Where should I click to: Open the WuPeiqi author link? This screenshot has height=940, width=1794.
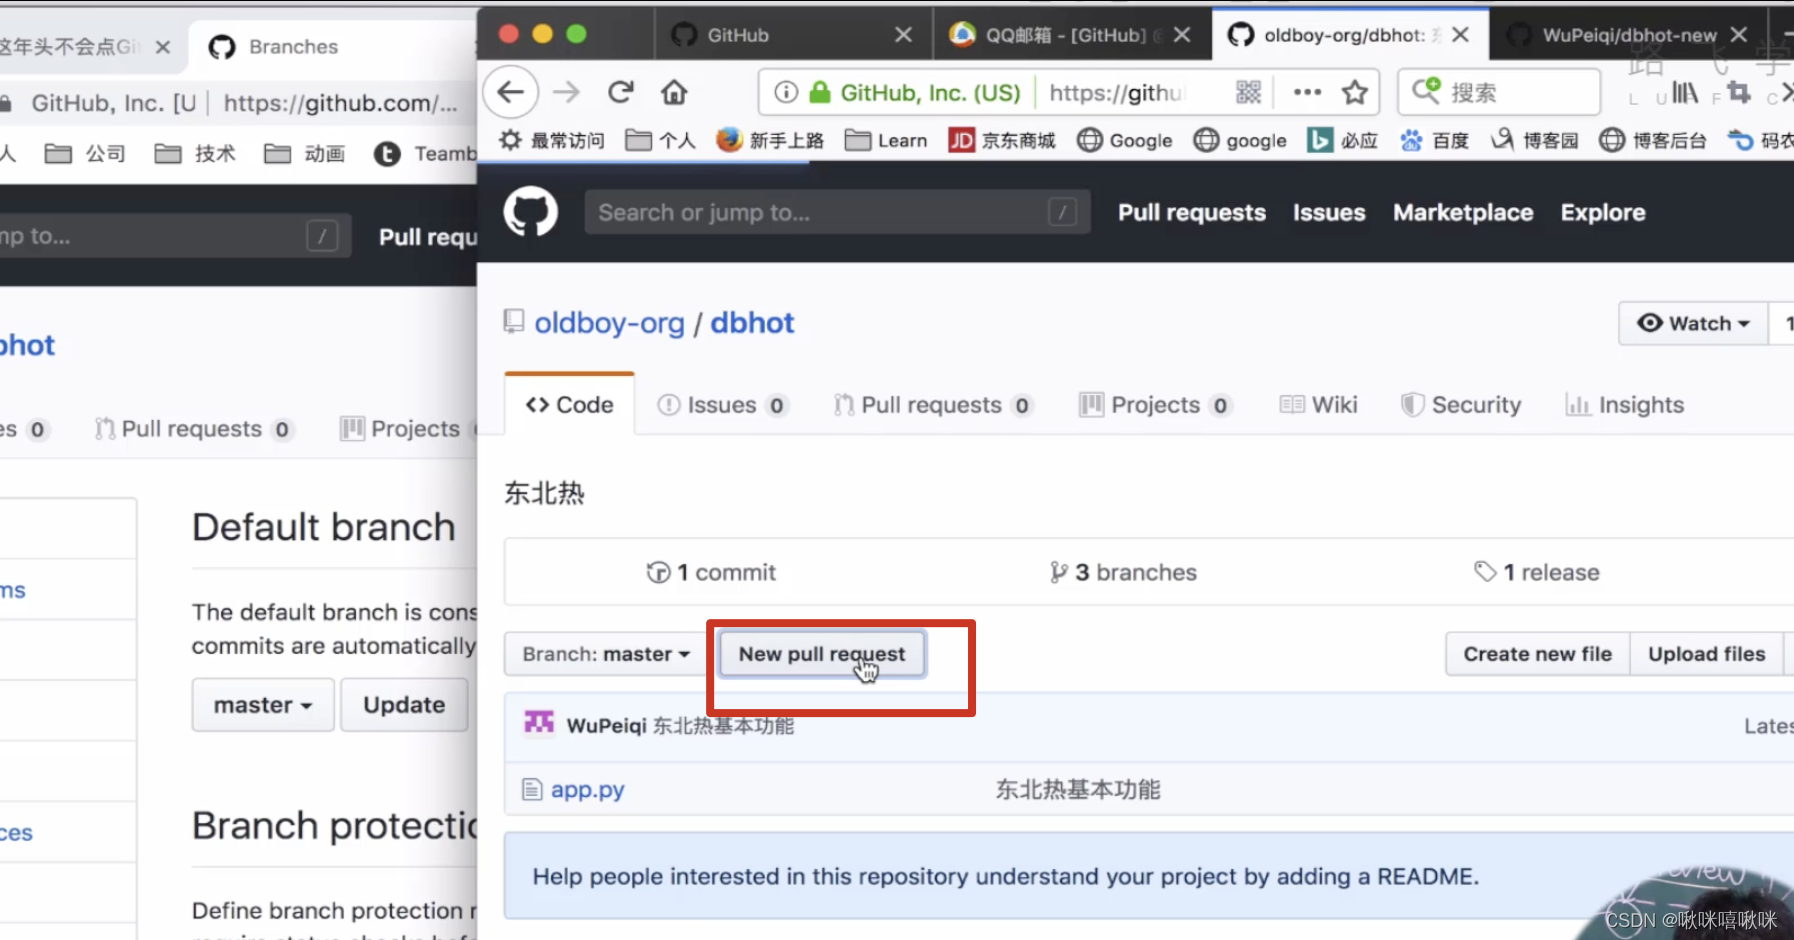click(x=606, y=725)
